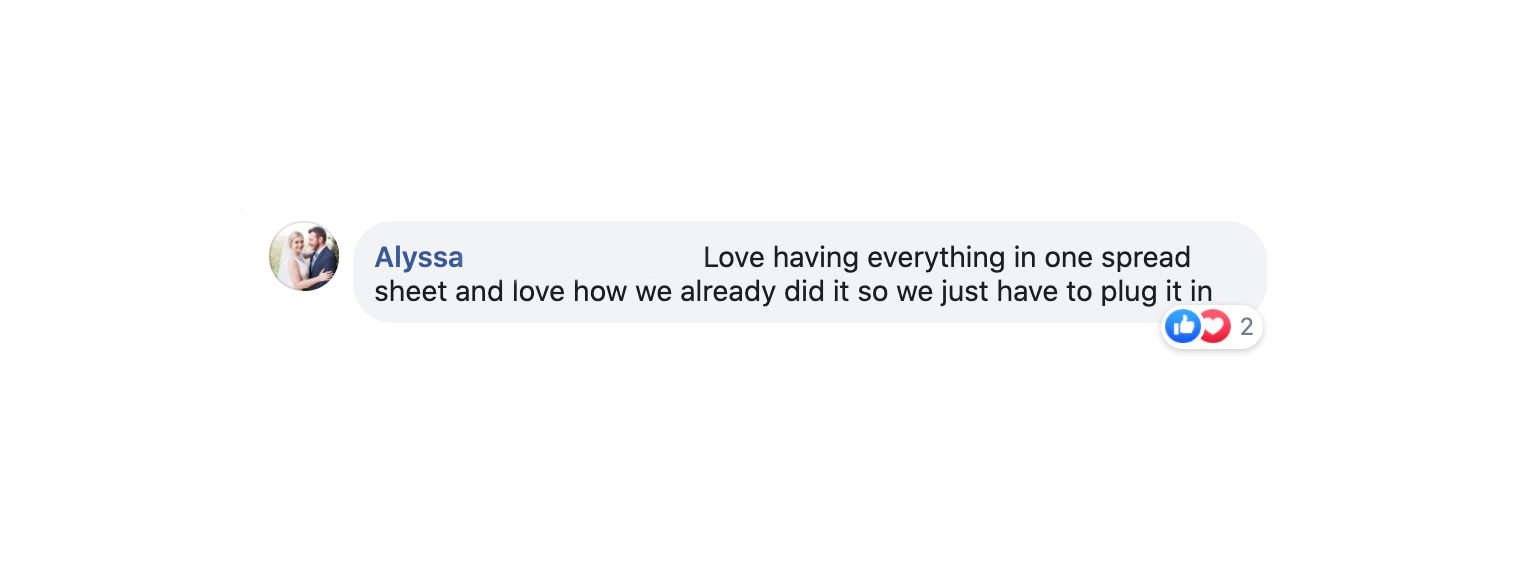Click the word "one" before "spread"
Image resolution: width=1522 pixels, height=581 pixels.
1069,260
